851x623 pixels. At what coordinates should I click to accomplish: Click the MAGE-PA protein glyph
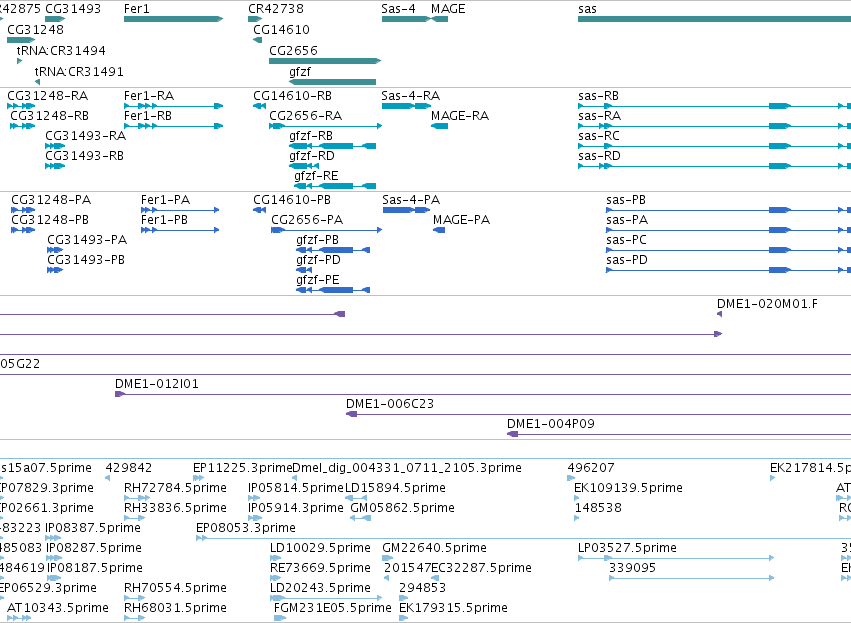[439, 230]
